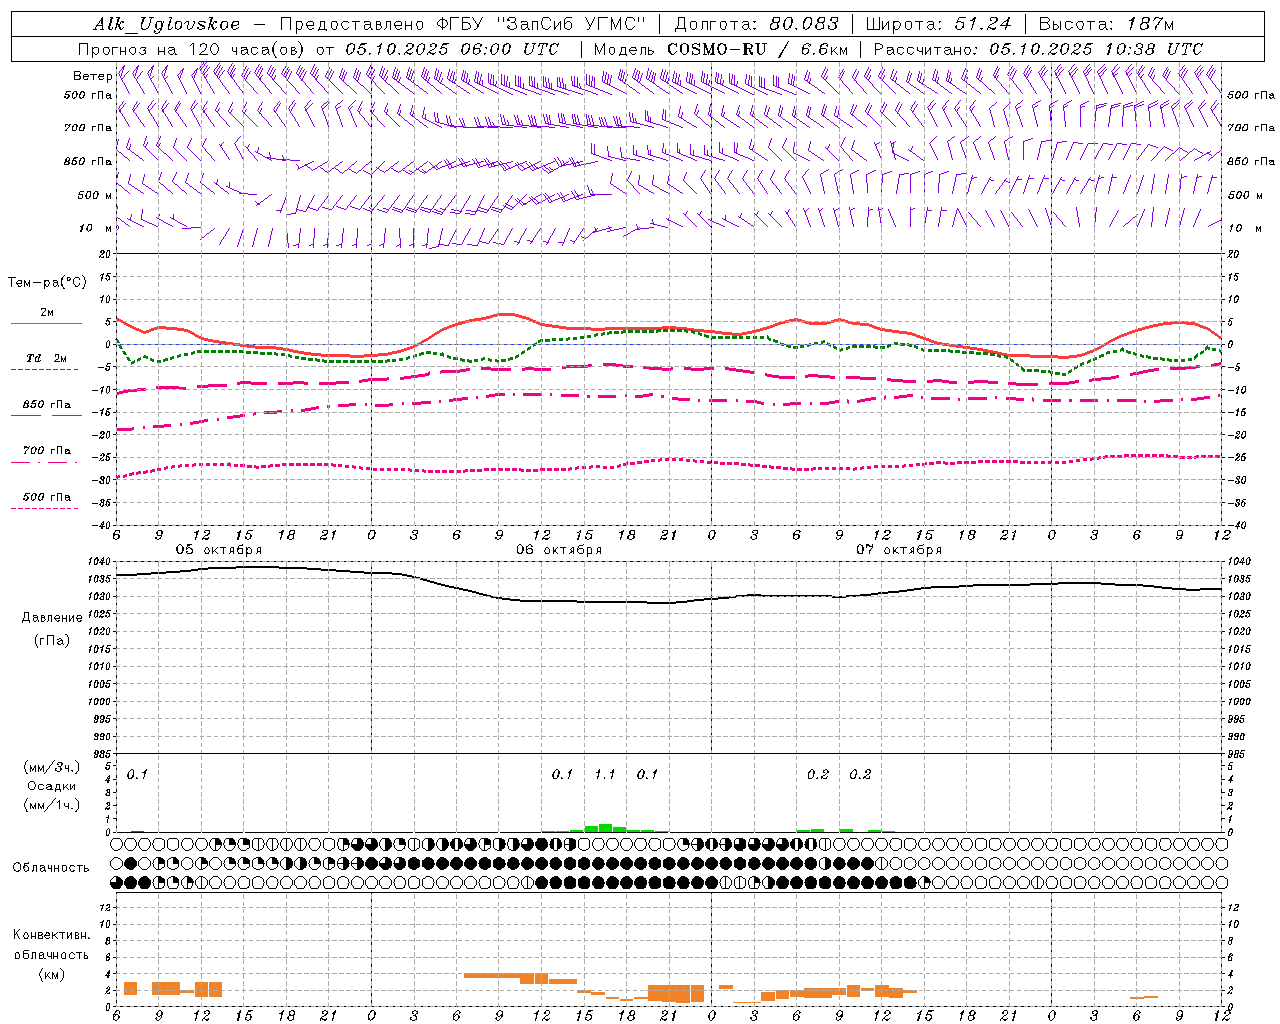Screen dimensions: 1280x1024
Task: Click the station name Alk_Uglovskoe in header
Action: click(x=167, y=24)
